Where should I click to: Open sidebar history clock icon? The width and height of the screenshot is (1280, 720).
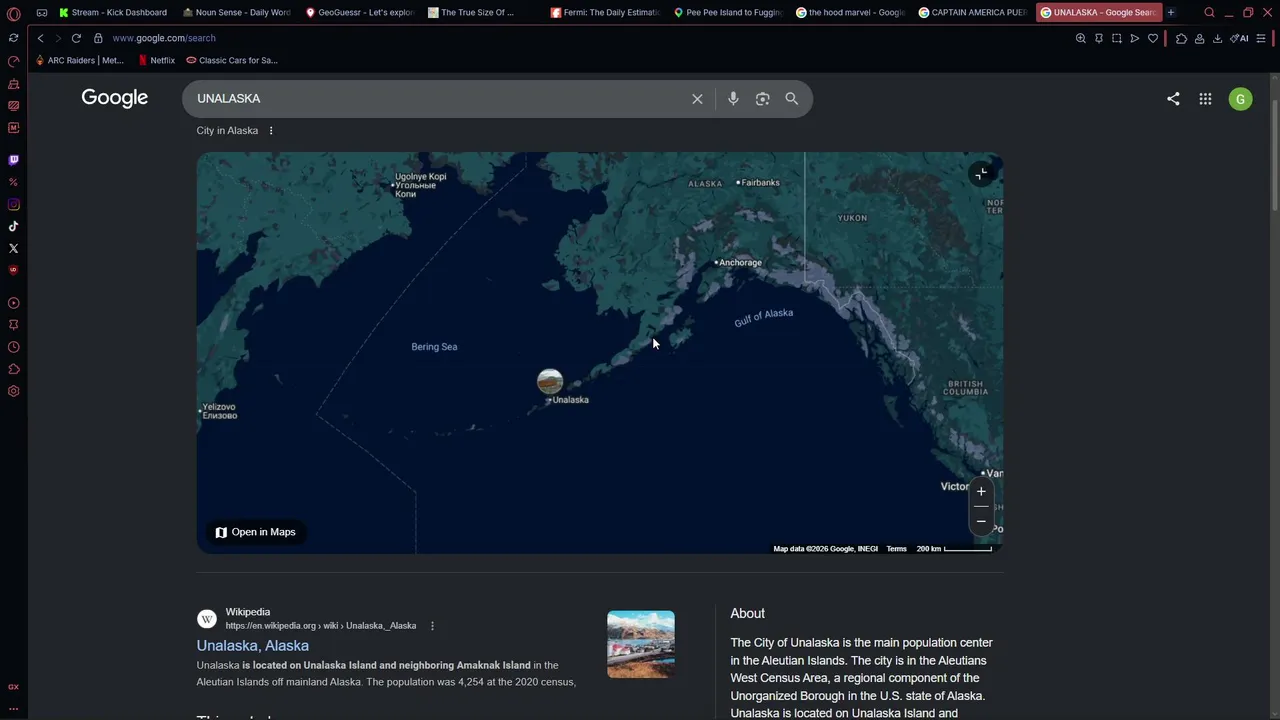pos(13,347)
